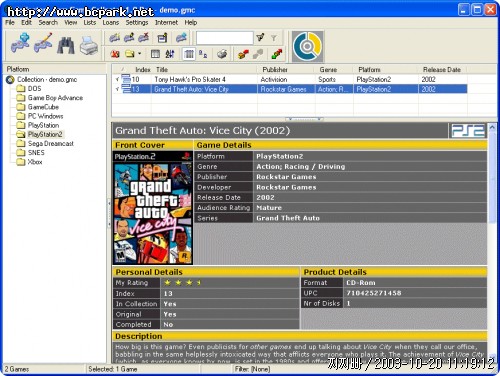500x376 pixels.
Task: Click the green-red arrows loan manager icon
Action: [x=276, y=54]
